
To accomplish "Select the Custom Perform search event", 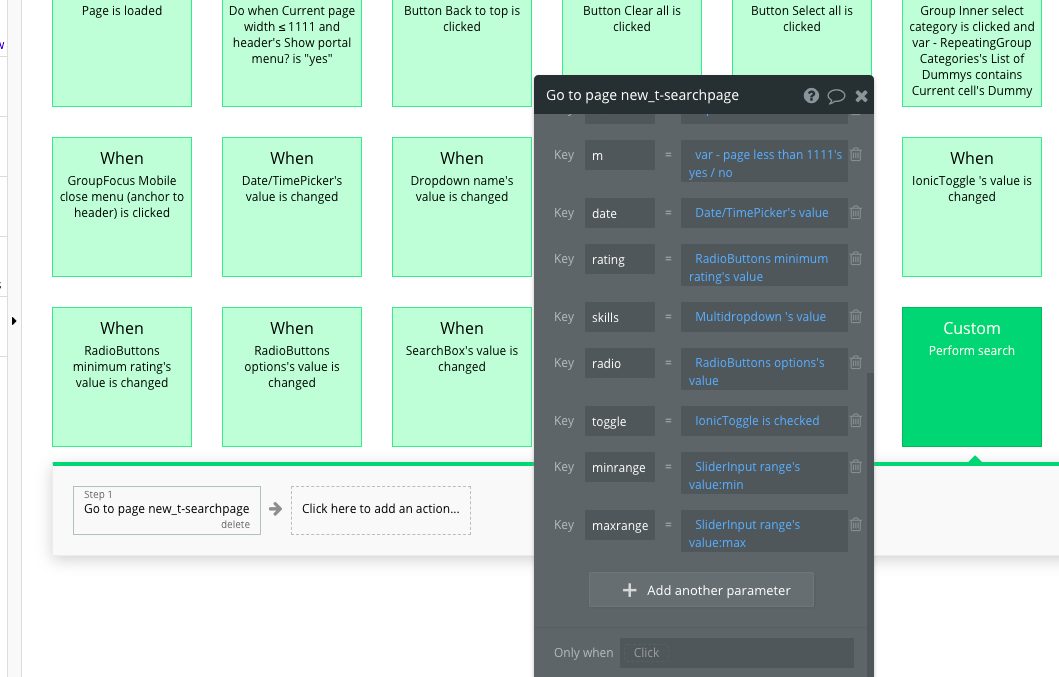I will (971, 377).
